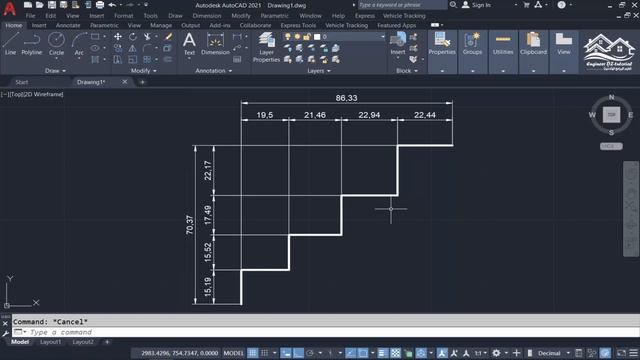Click the command line input field
Screen dimensions: 640x360
pyautogui.click(x=326, y=332)
